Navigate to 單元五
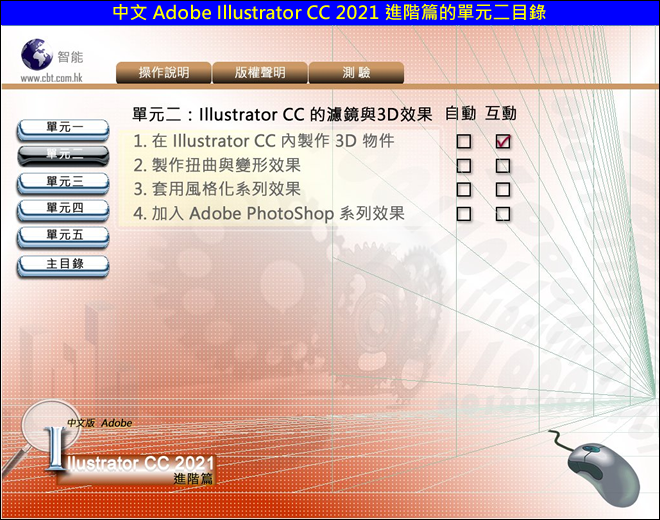Viewport: 660px width, 520px height. (64, 236)
